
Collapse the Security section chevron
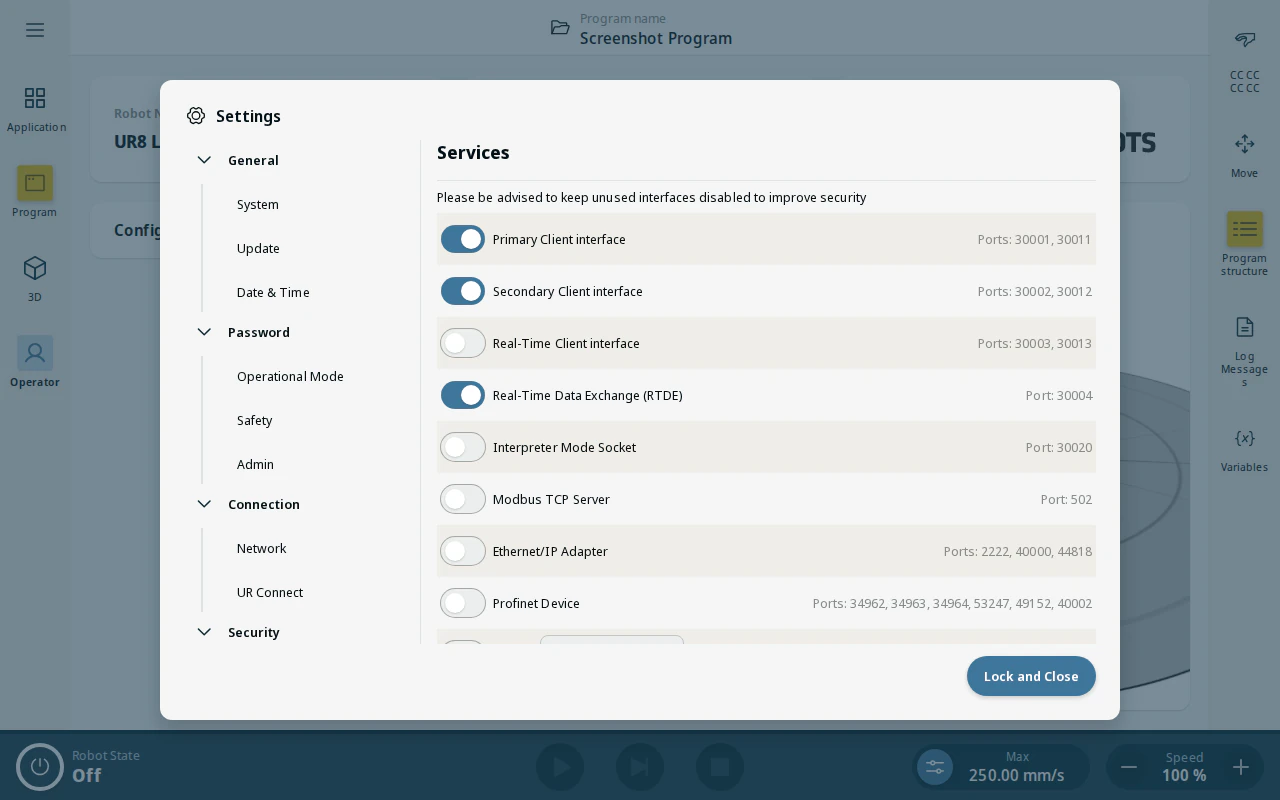tap(204, 632)
